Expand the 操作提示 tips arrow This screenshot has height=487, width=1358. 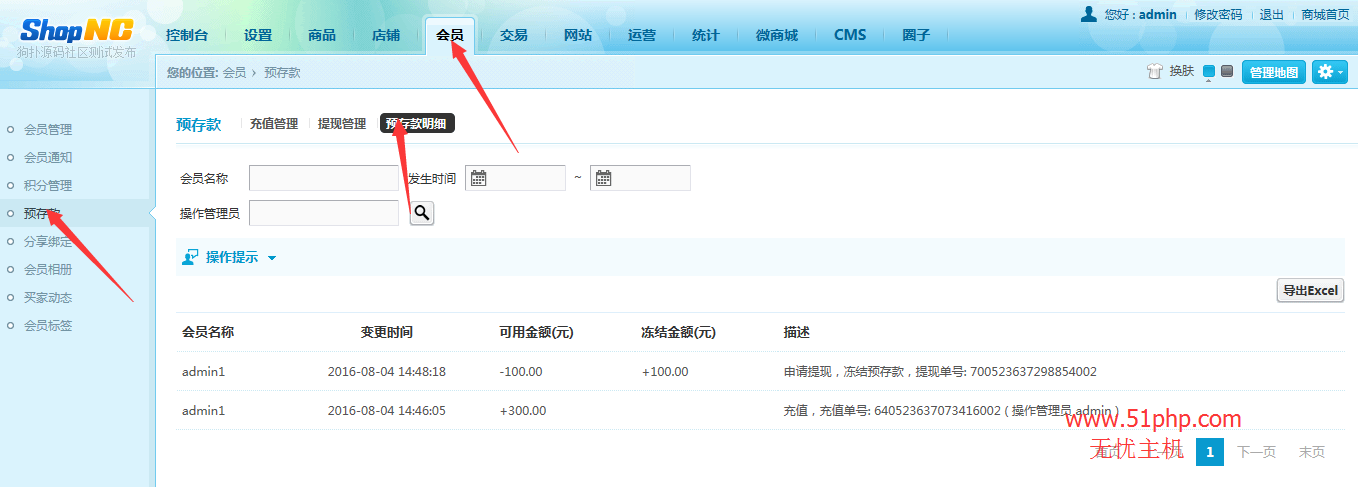coord(272,258)
